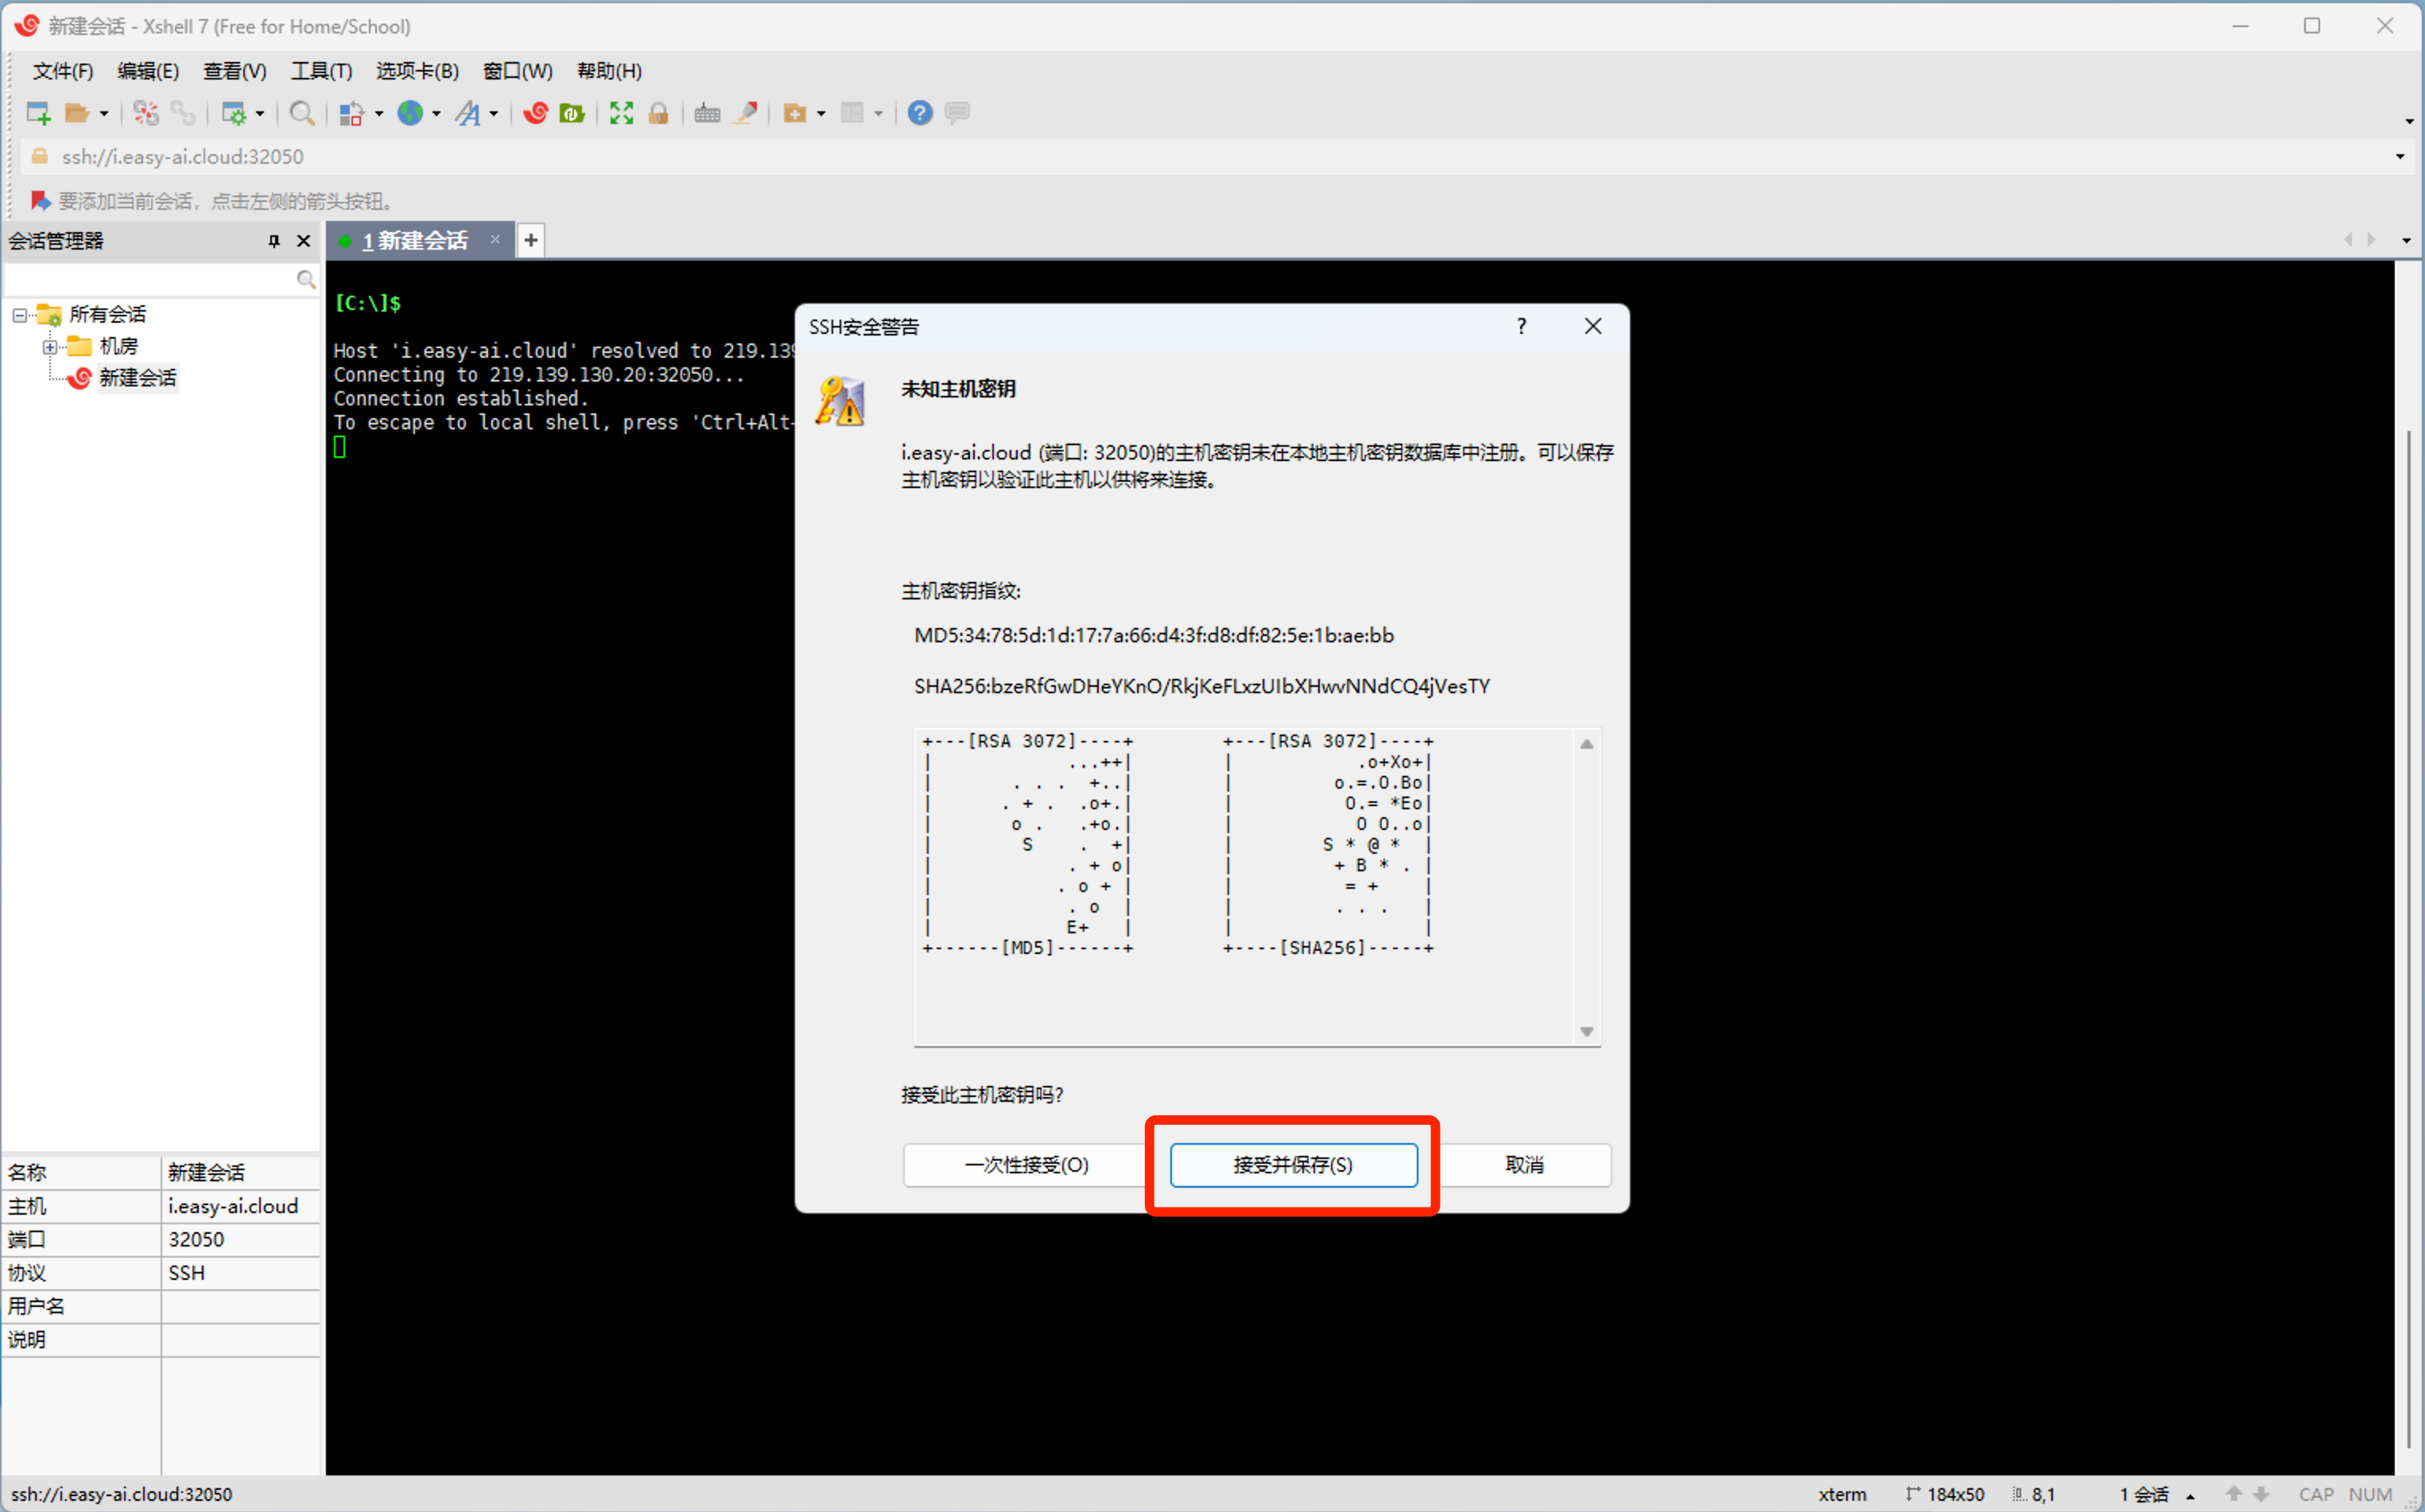Expand dropdown arrow next to globe icon

point(436,114)
